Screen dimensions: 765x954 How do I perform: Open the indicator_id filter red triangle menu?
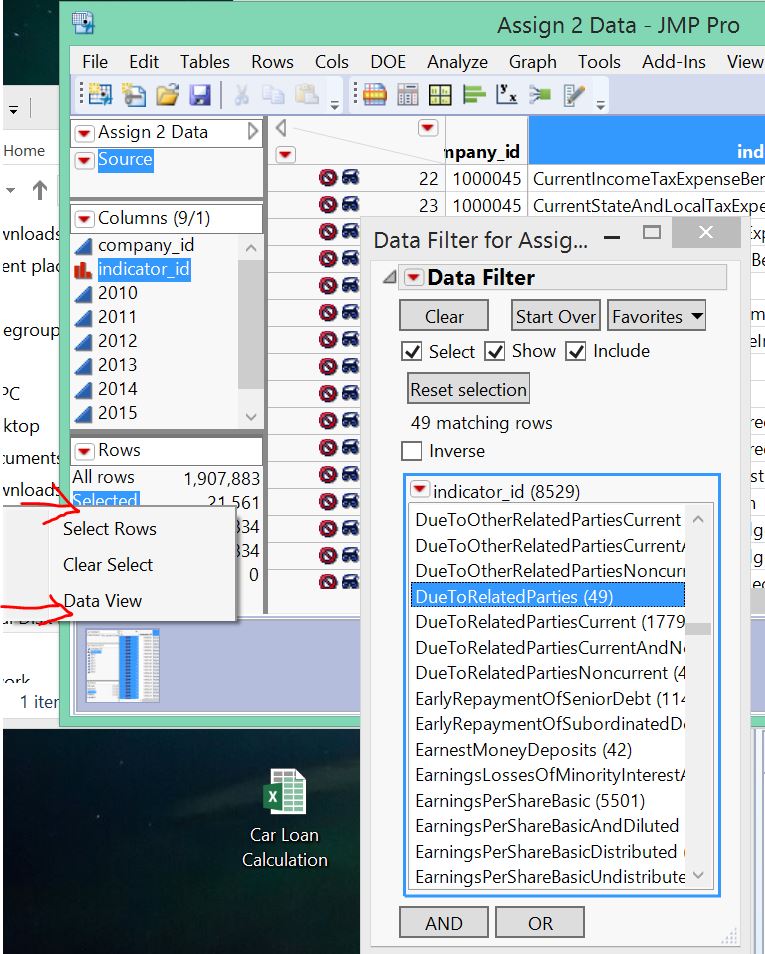(420, 489)
